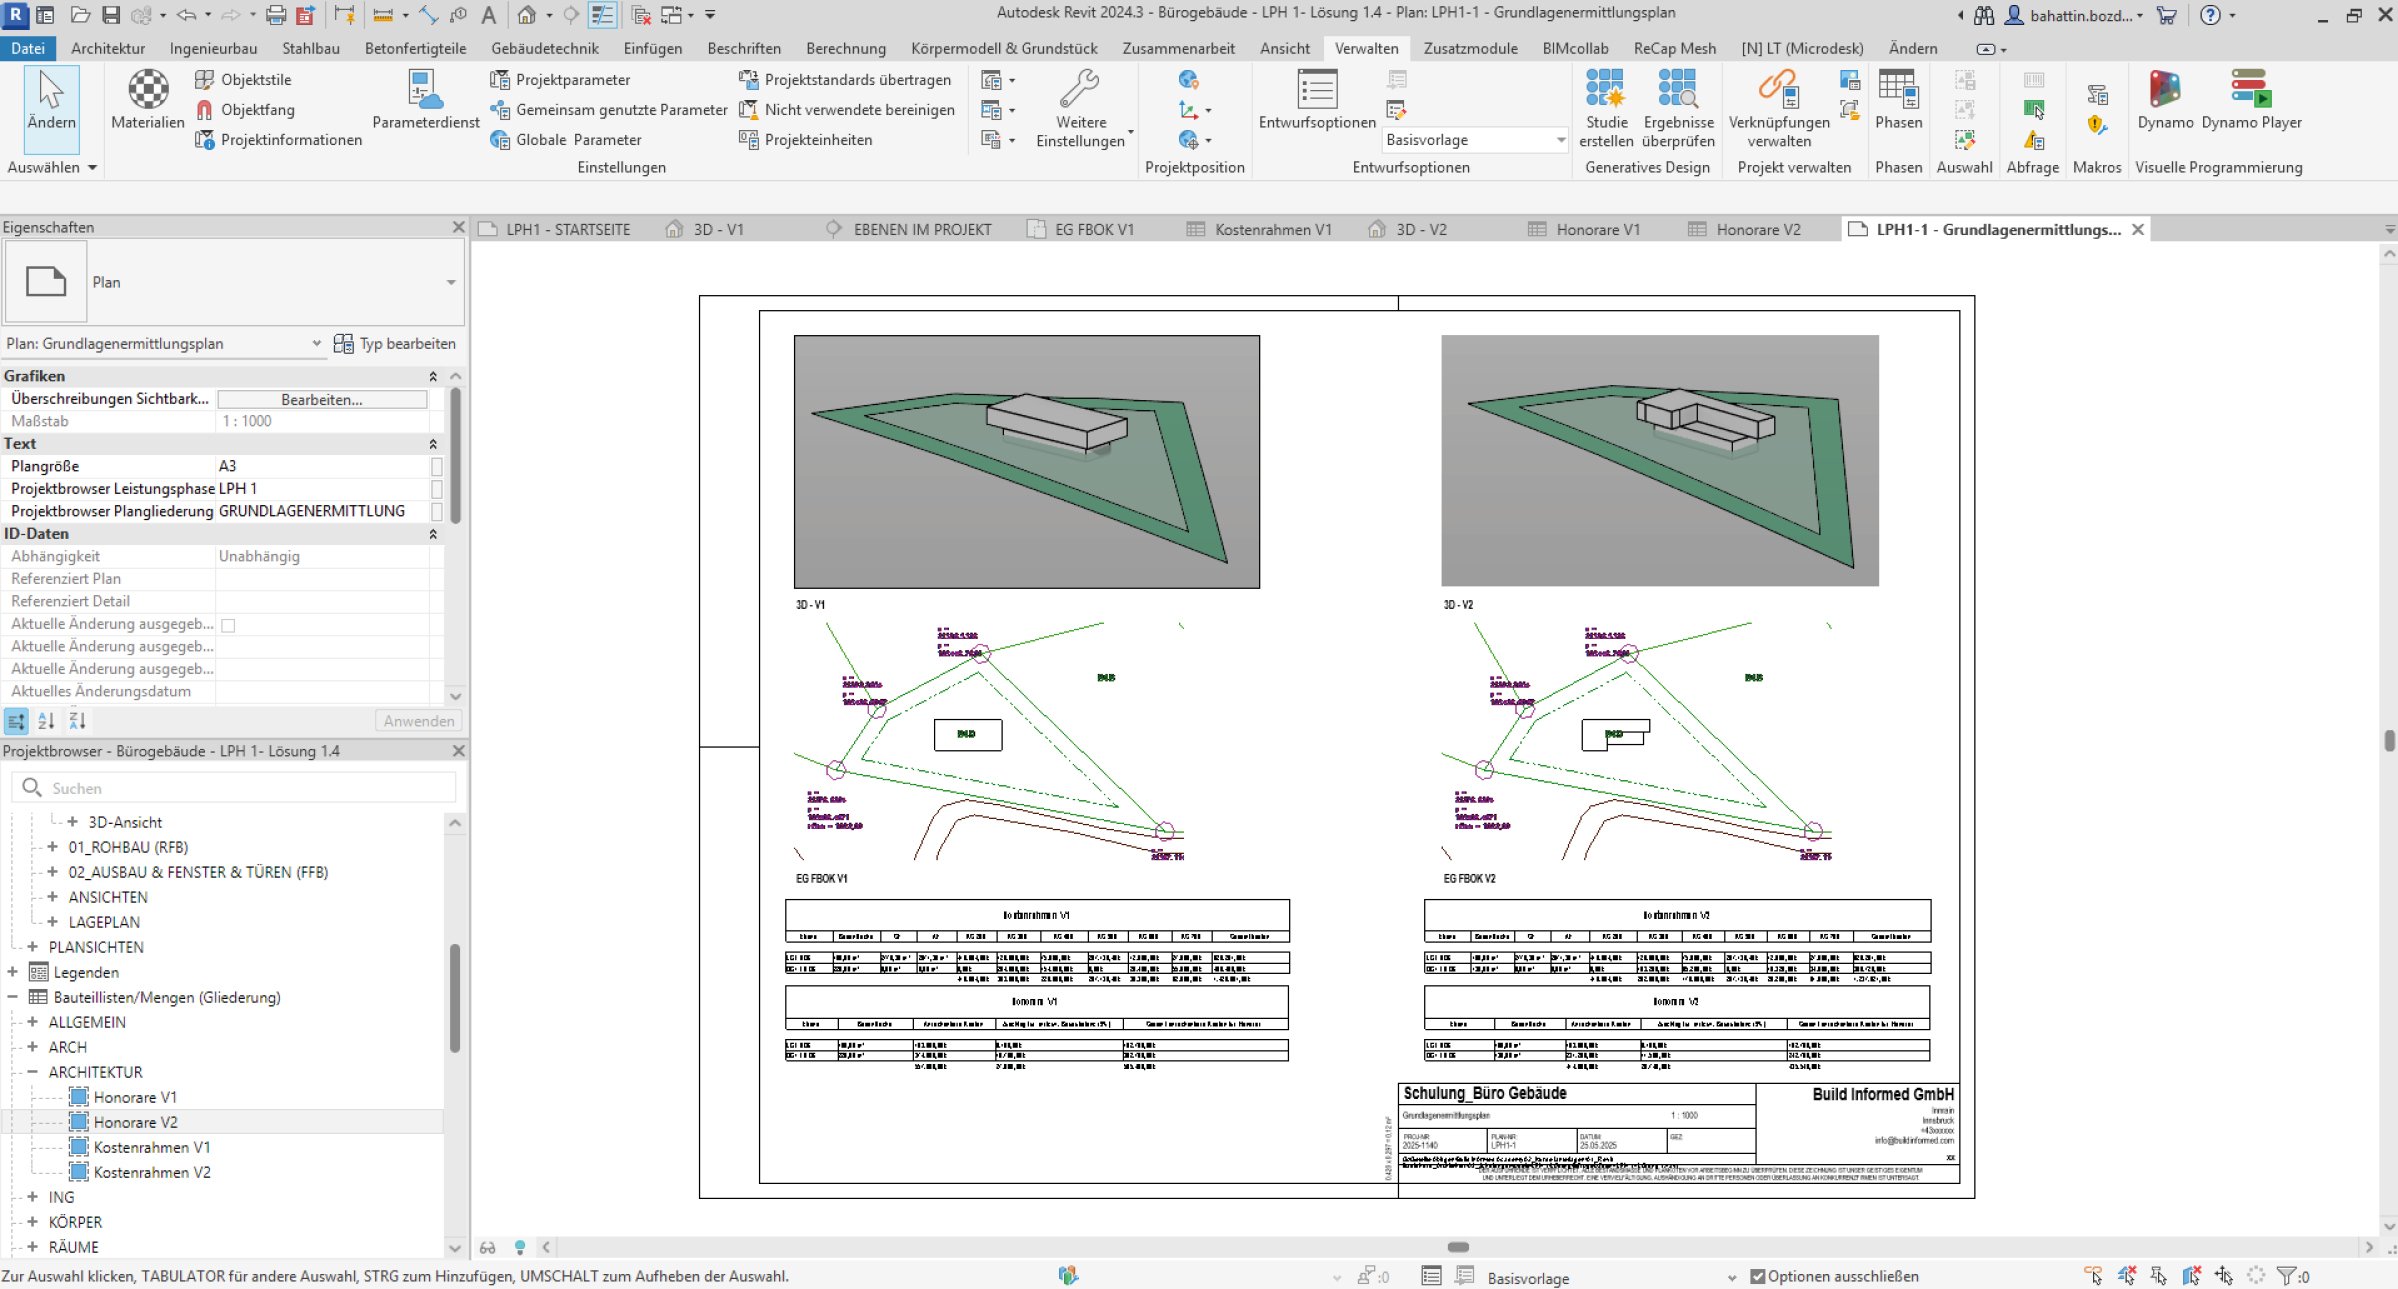Open Parameterdienst parameter service
Viewport: 2398px width, 1289px height.
[x=426, y=101]
